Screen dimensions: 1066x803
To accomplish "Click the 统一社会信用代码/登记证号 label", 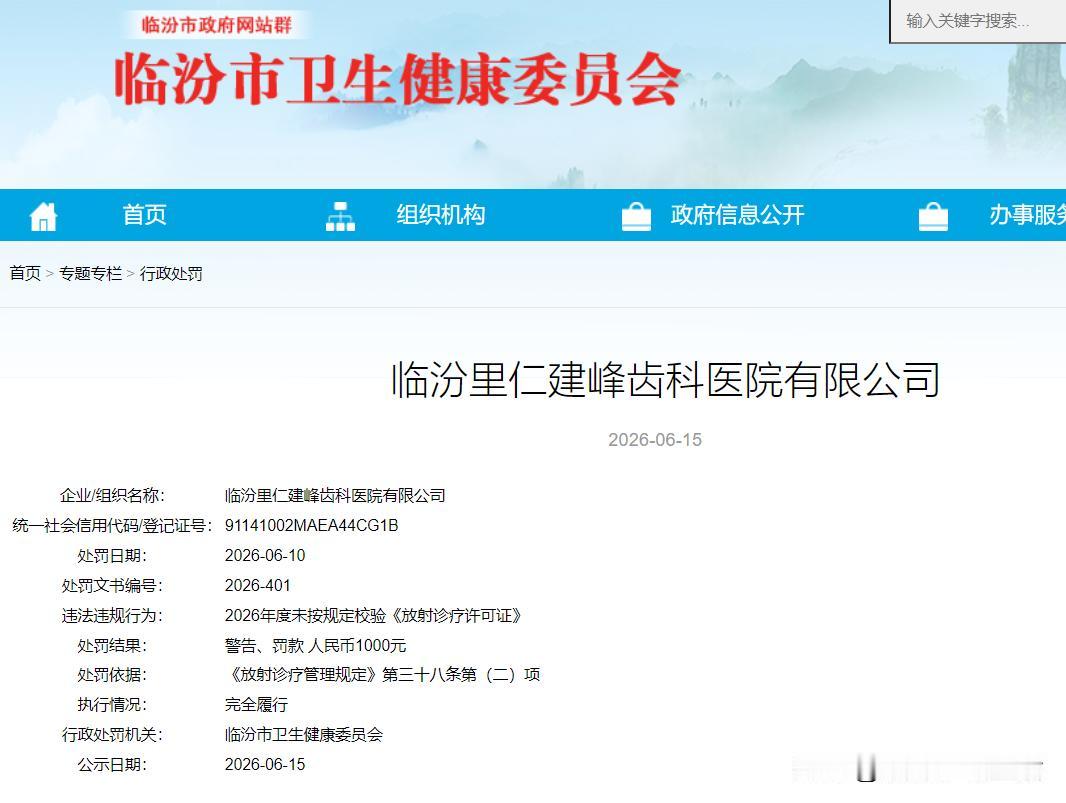I will tap(112, 526).
